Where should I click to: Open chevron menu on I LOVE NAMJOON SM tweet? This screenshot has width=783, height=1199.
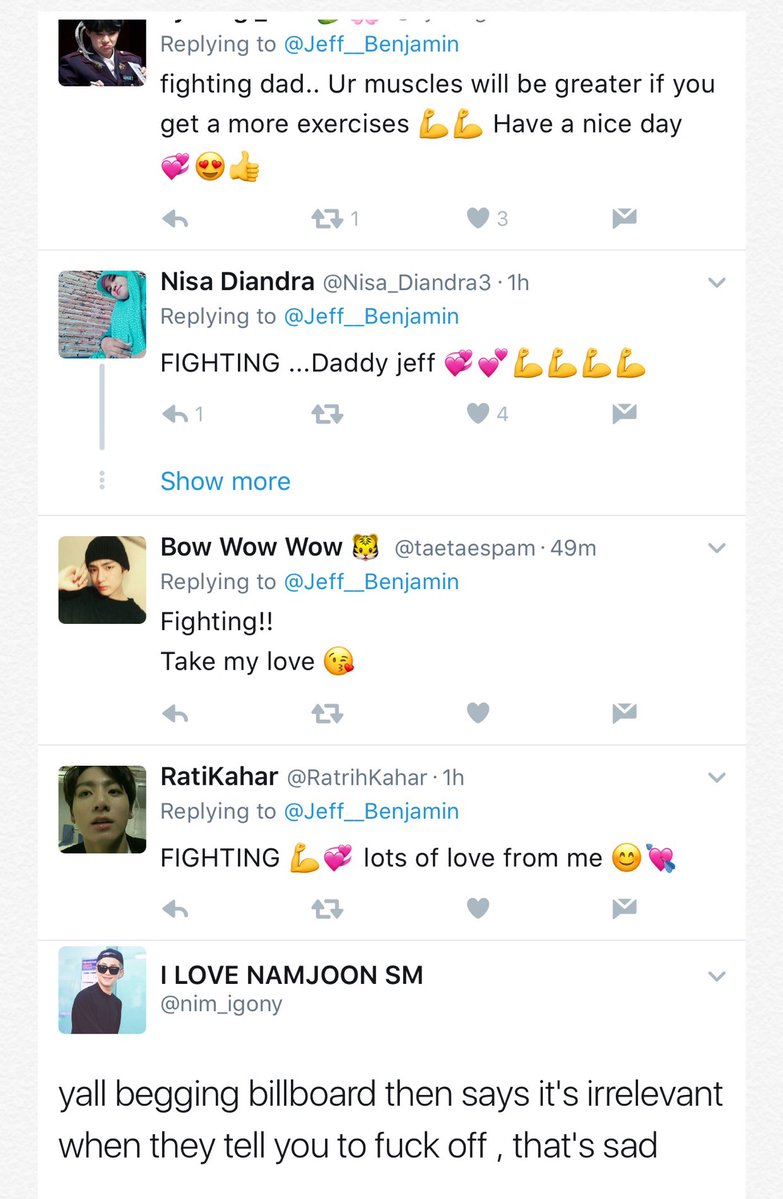point(716,975)
